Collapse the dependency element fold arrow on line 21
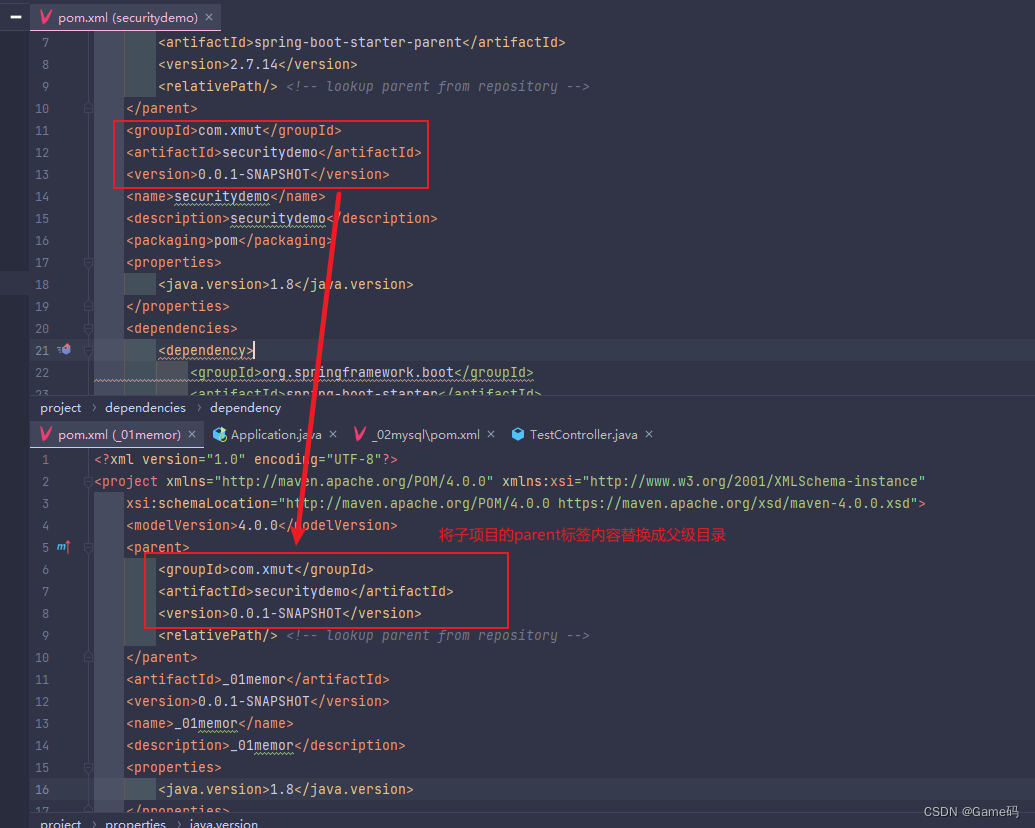This screenshot has width=1035, height=828. click(x=88, y=350)
